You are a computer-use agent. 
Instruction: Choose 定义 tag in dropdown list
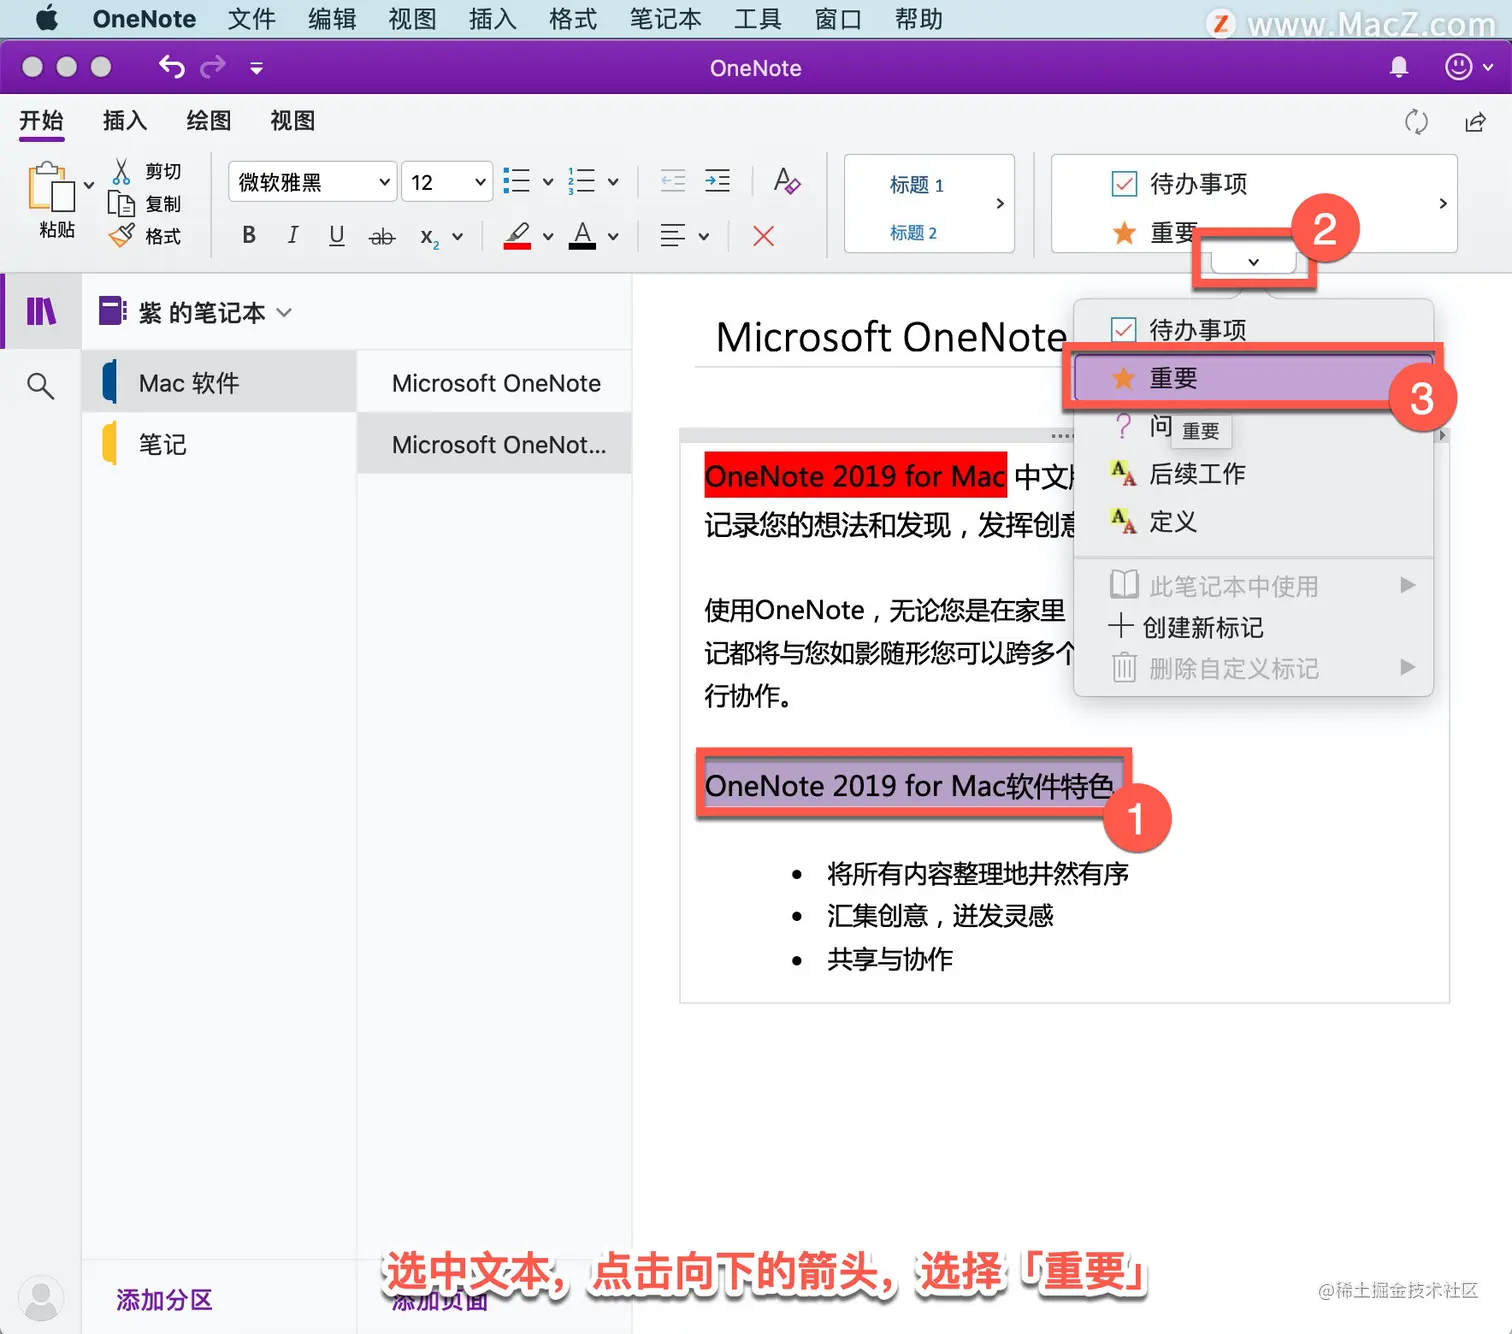coord(1253,521)
